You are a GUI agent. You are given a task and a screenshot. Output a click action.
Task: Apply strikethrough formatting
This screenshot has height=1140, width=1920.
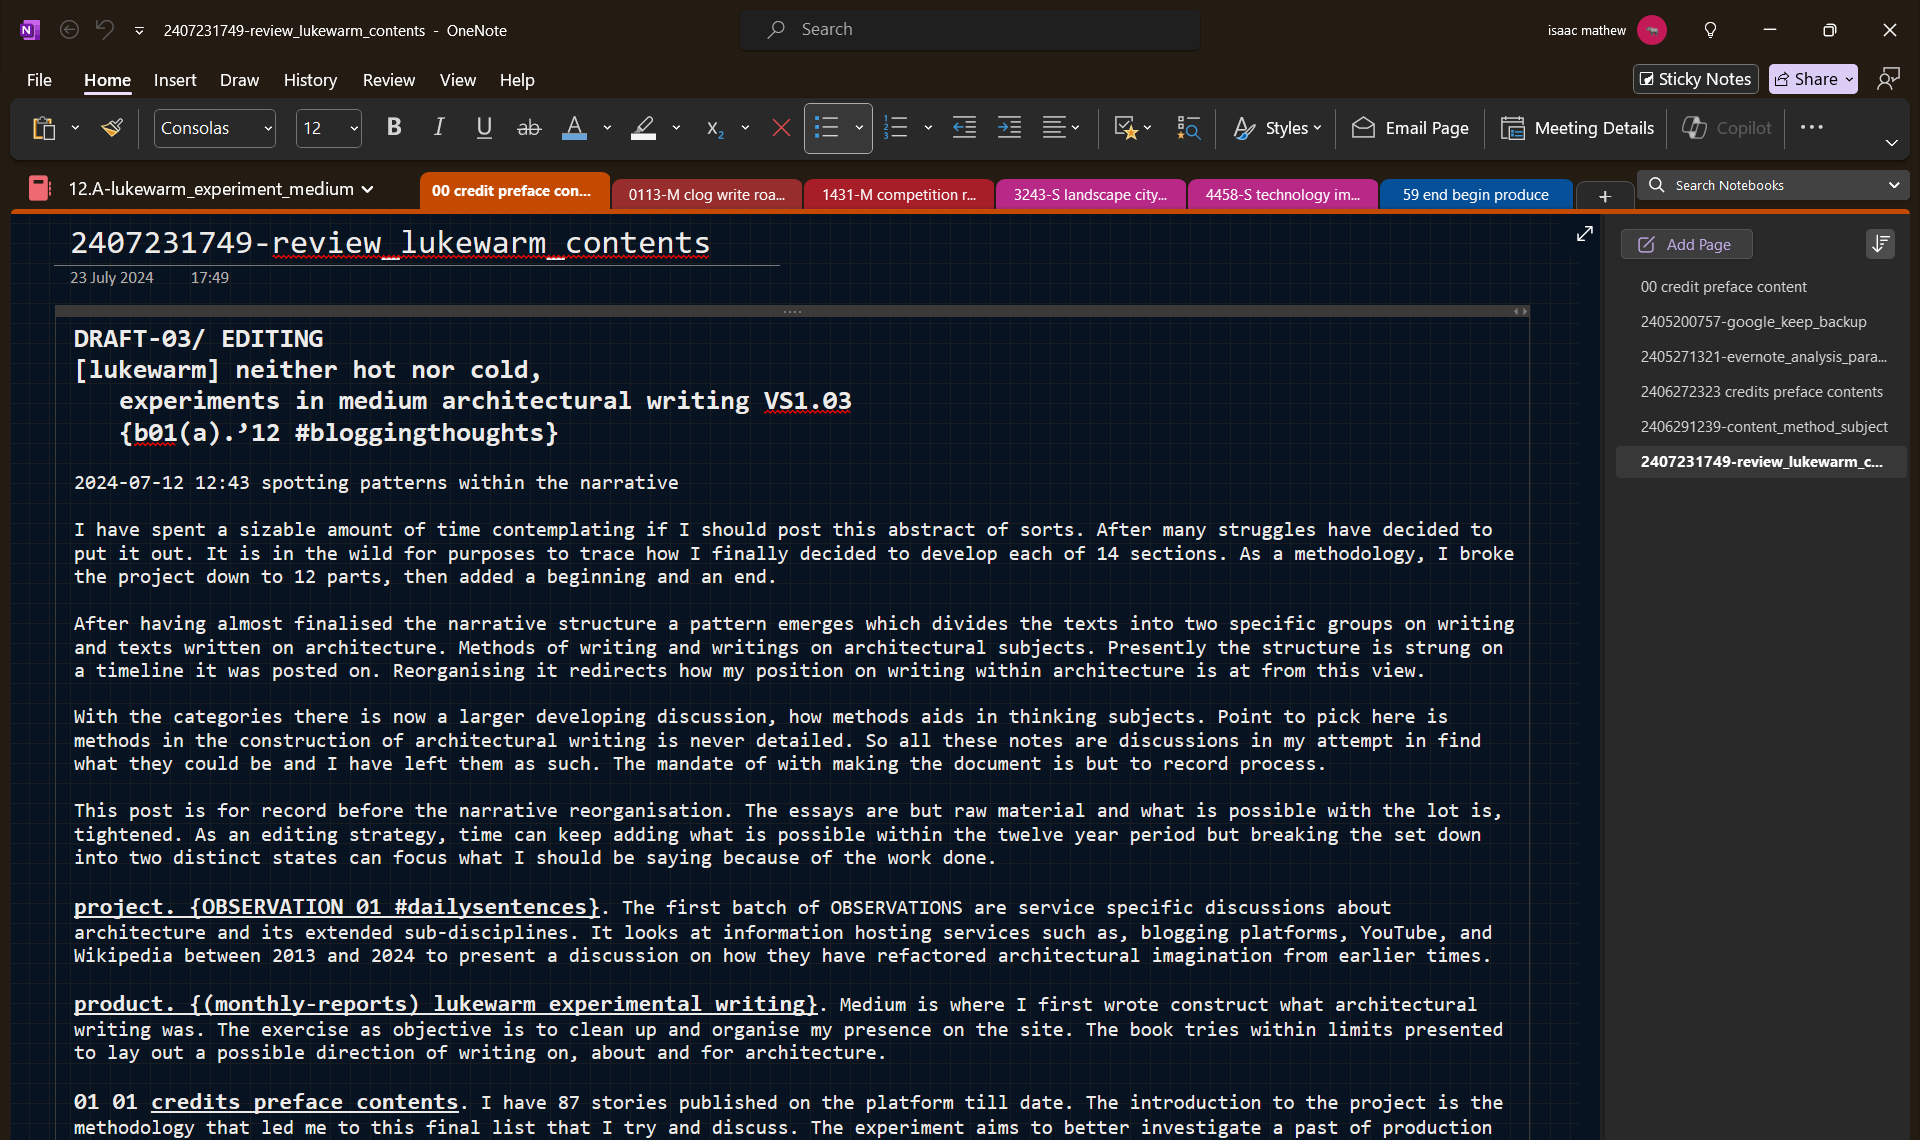click(528, 128)
